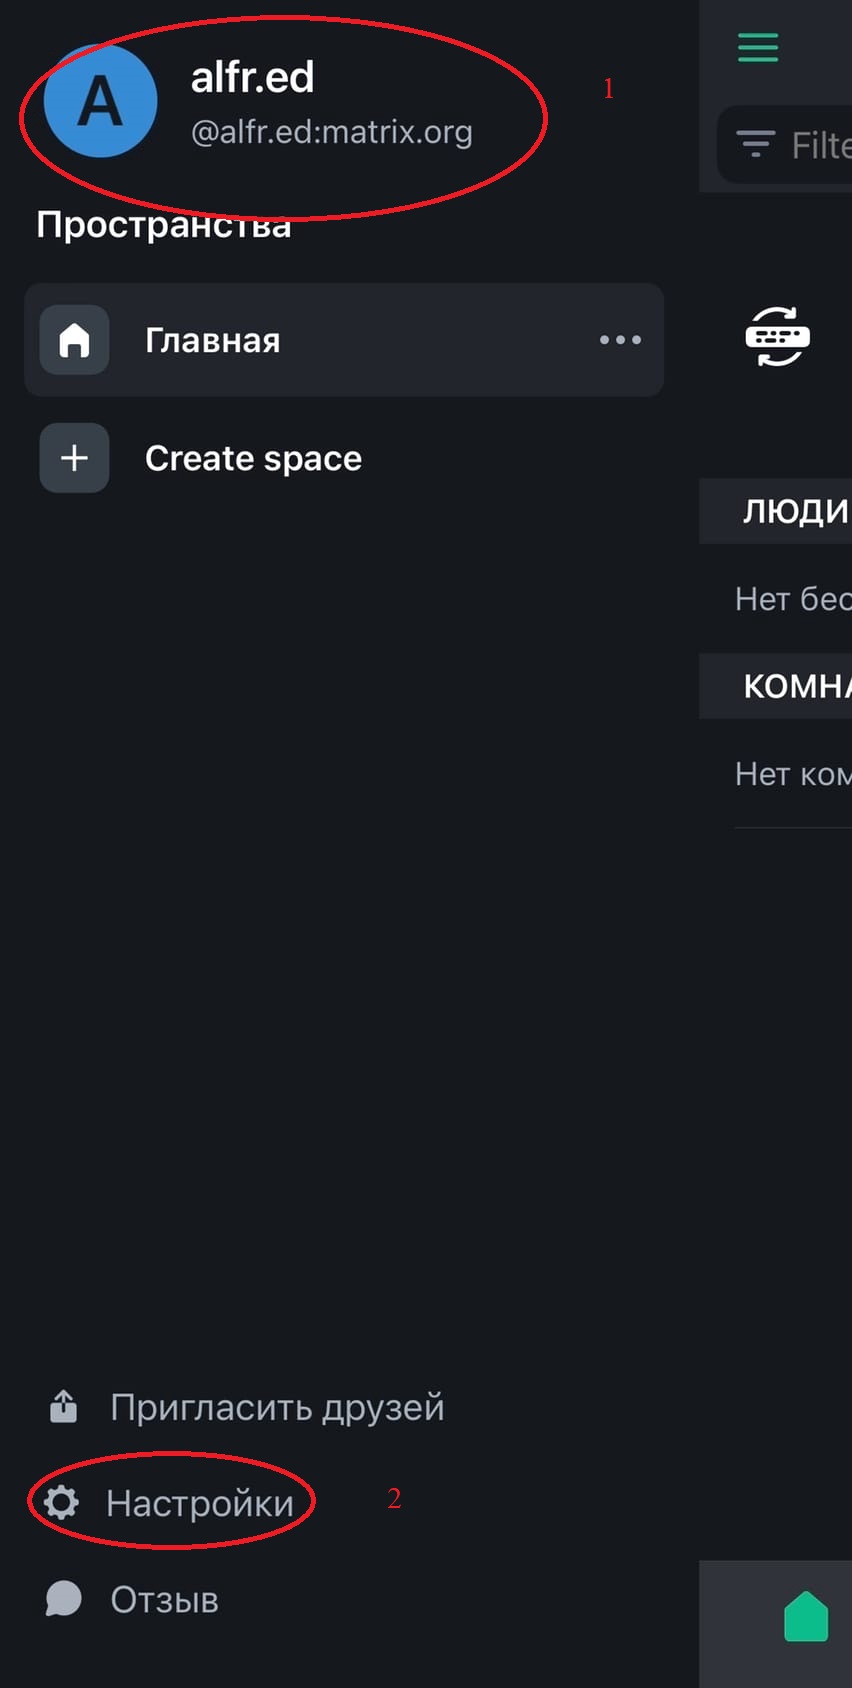The image size is (852, 1688).
Task: Open the three-dot menu on Главная
Action: [620, 340]
